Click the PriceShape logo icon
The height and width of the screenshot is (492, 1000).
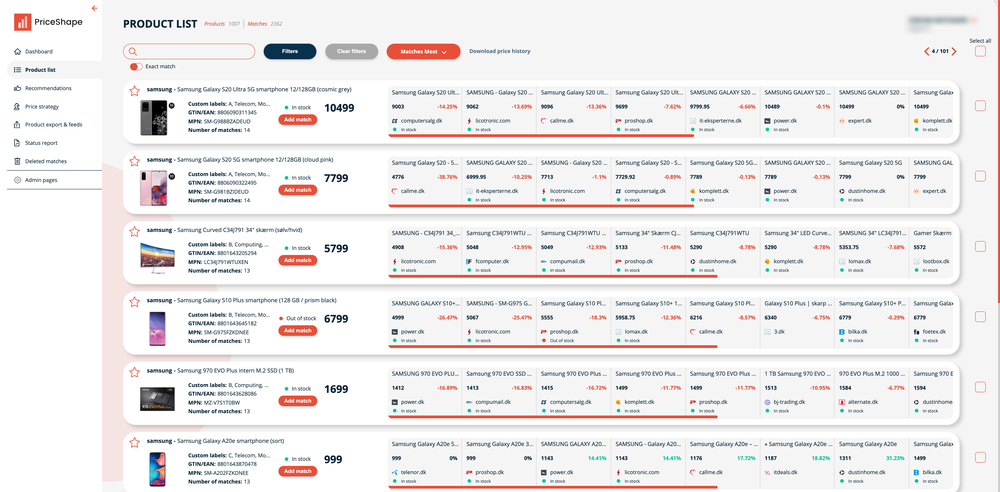coord(23,22)
